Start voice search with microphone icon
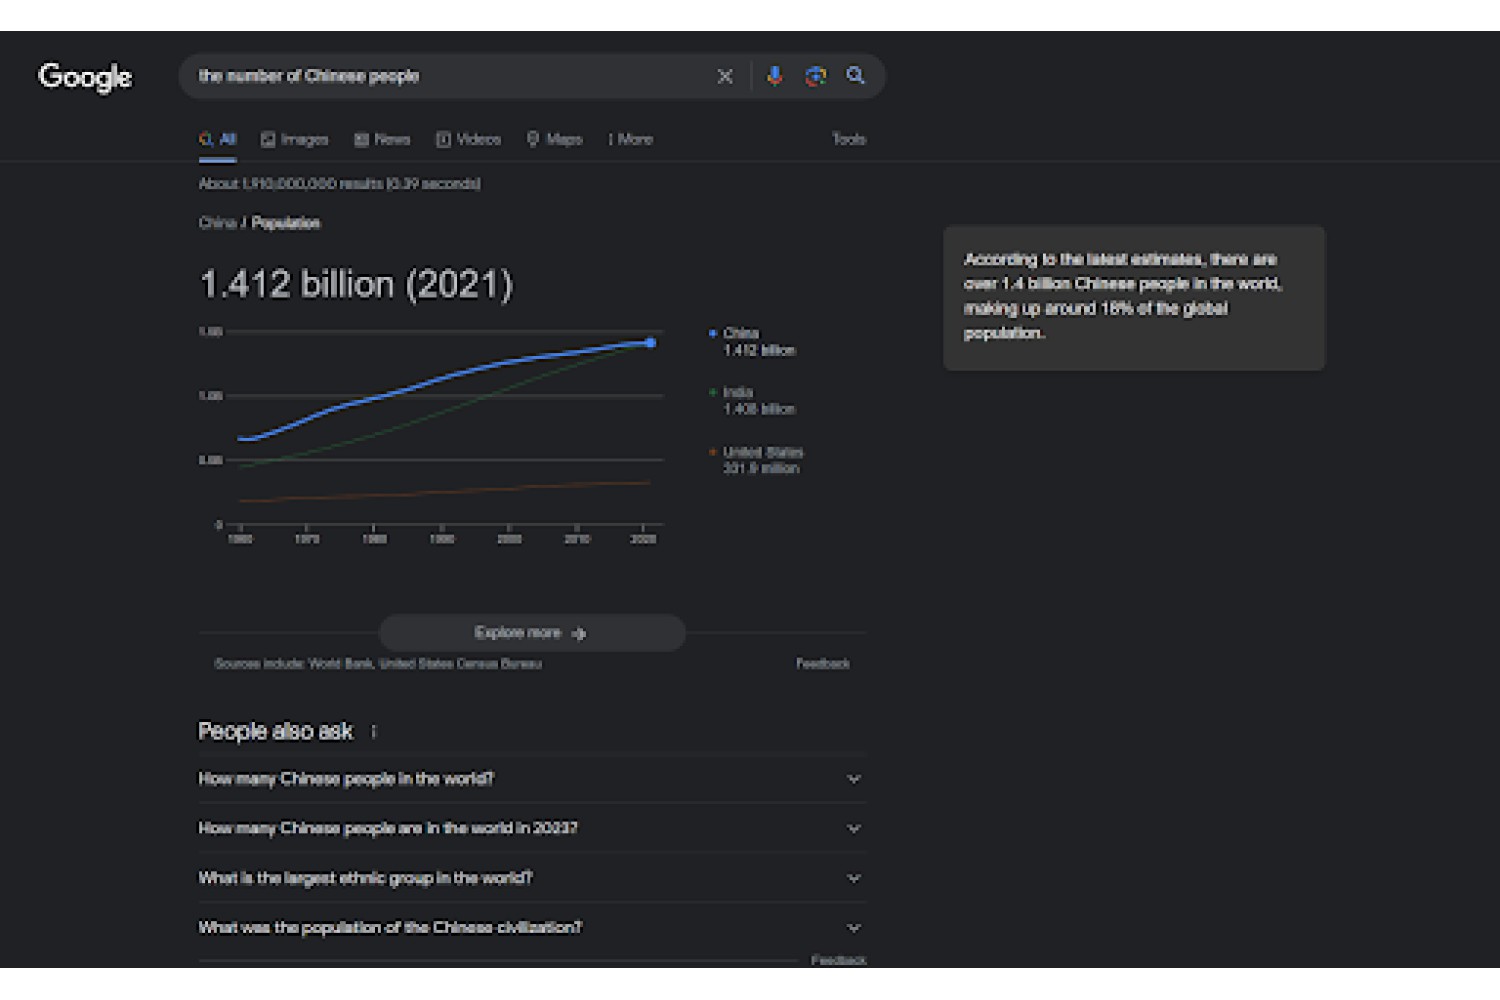This screenshot has height=1000, width=1500. coord(774,76)
